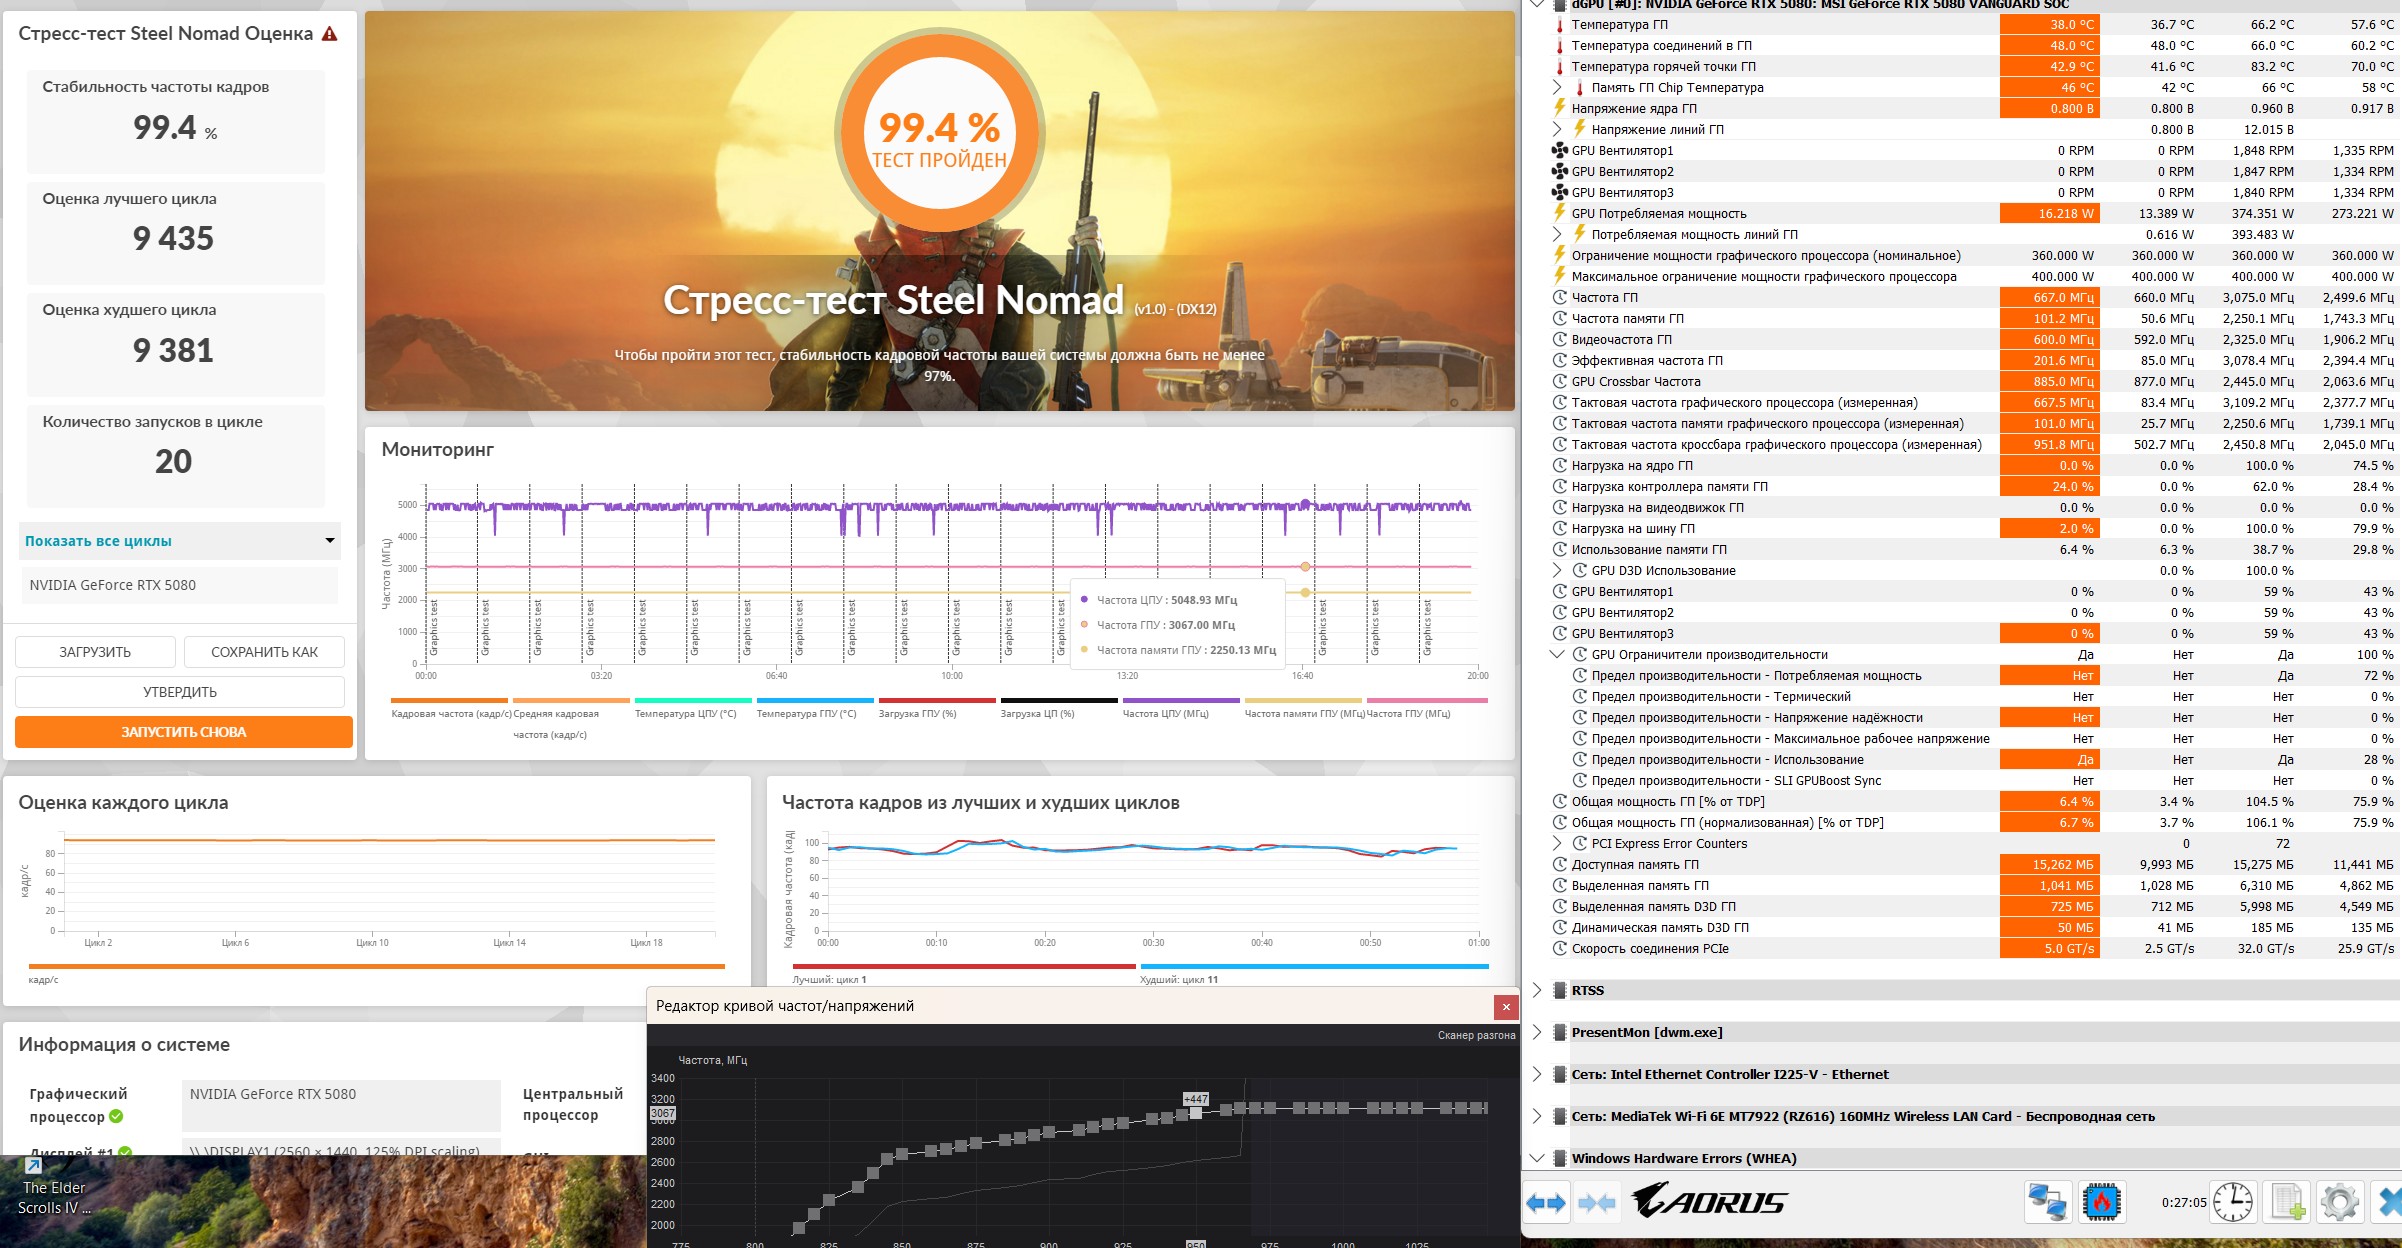
Task: Expand Потребляемая мощность линий ГП node
Action: [1557, 235]
